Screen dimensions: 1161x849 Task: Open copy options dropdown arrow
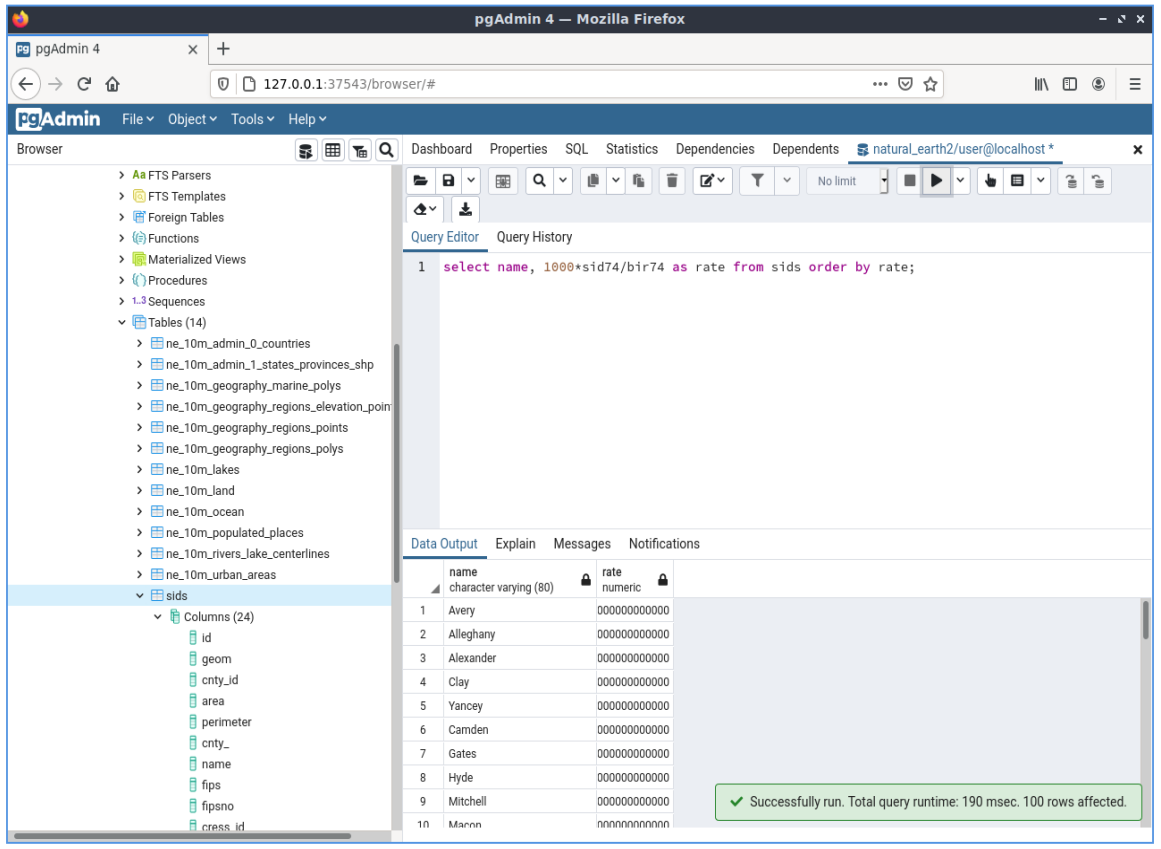pos(615,181)
